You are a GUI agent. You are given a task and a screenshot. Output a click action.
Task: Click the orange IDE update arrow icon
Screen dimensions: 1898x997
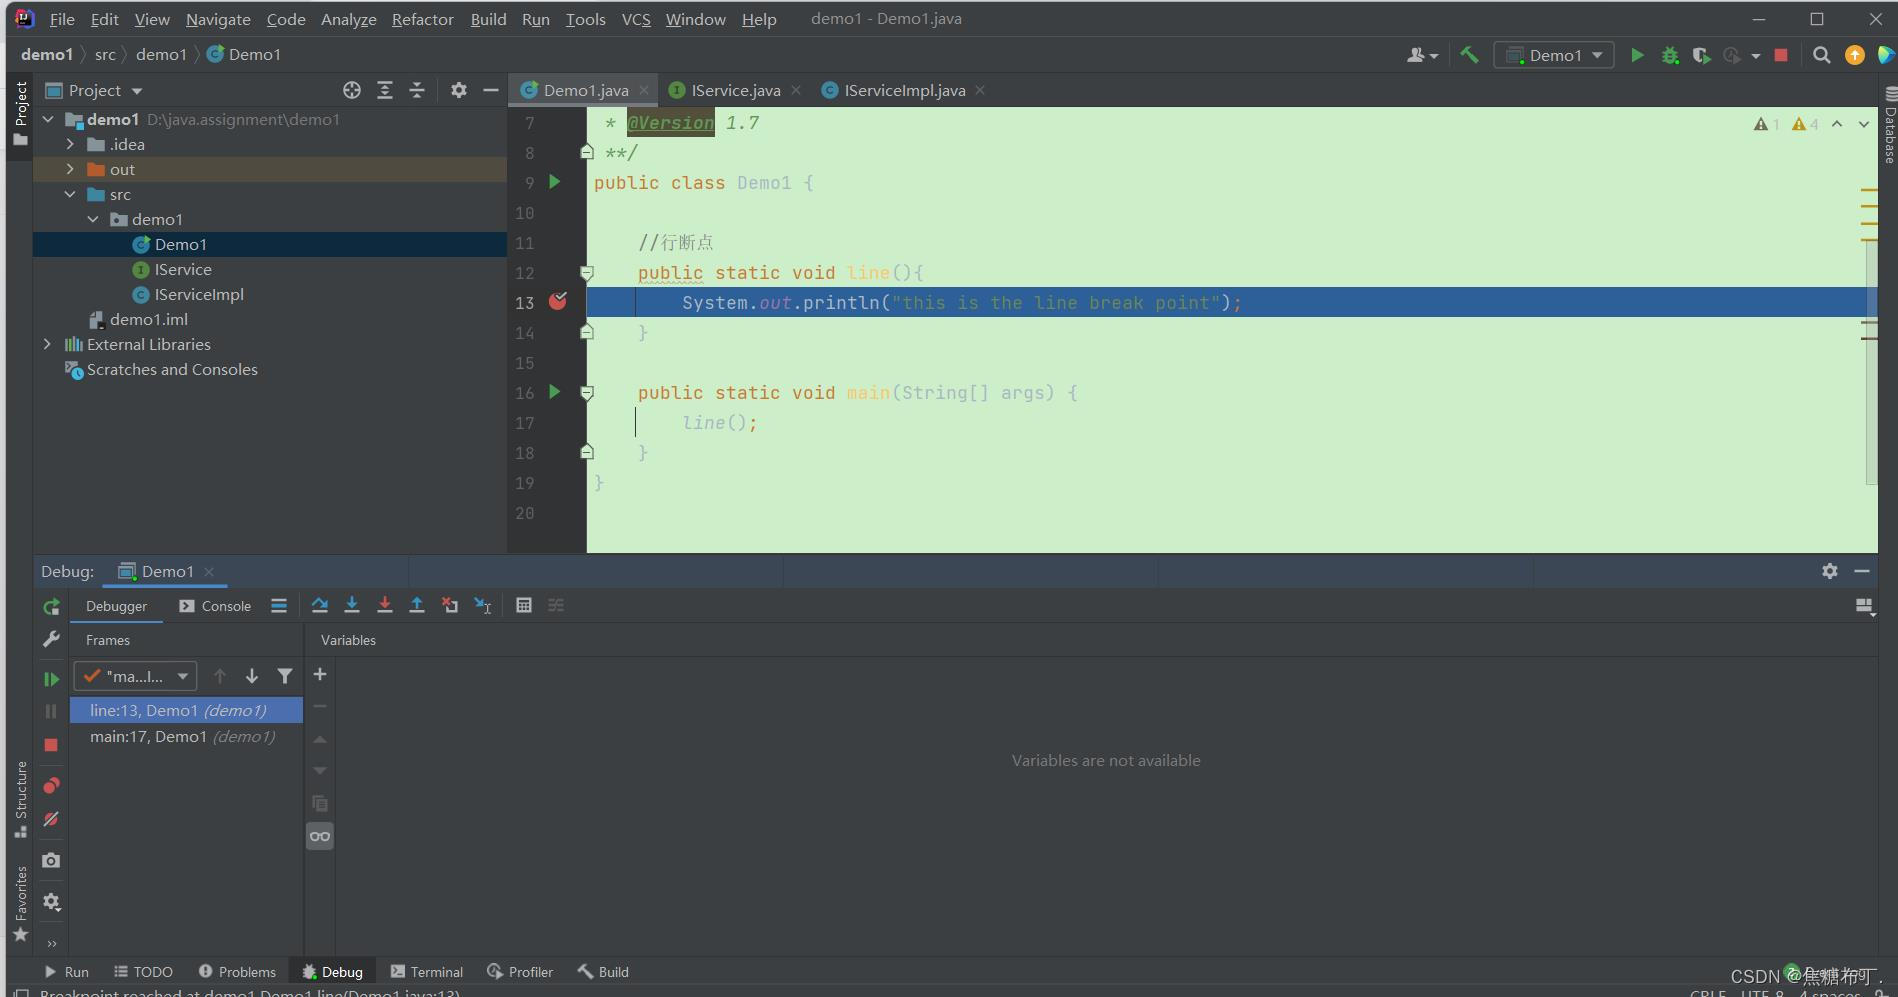pyautogui.click(x=1855, y=55)
